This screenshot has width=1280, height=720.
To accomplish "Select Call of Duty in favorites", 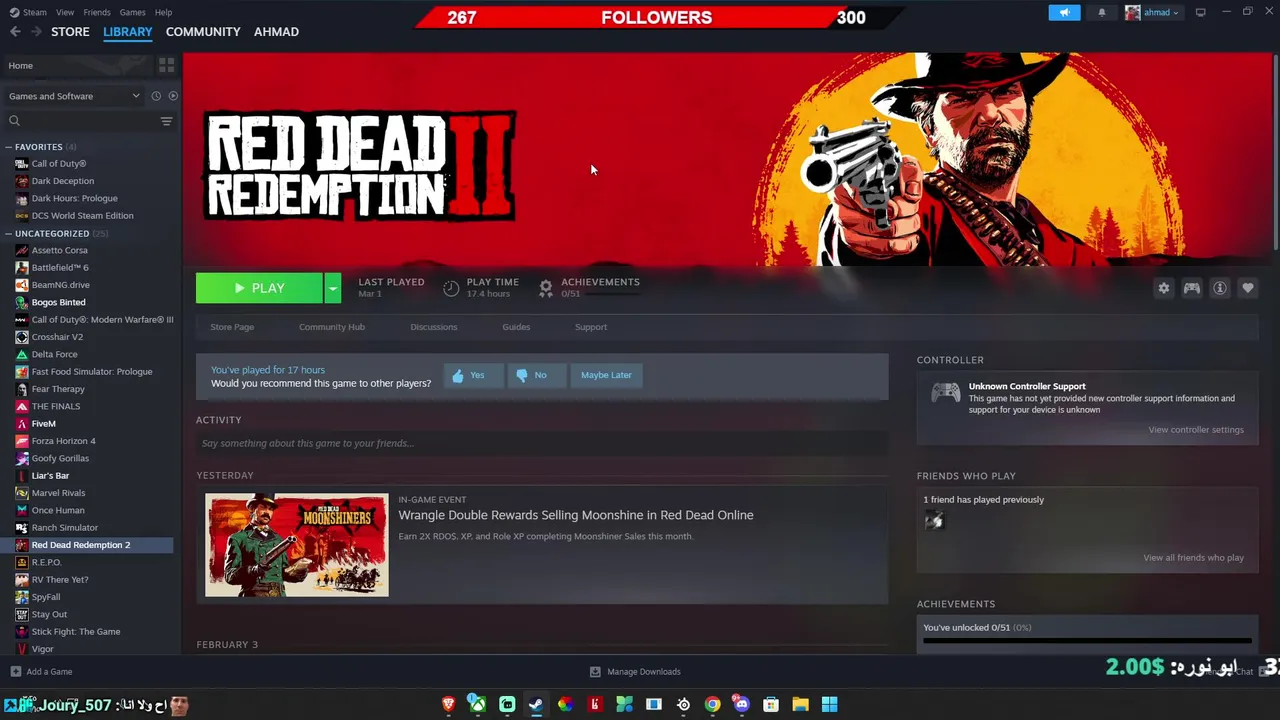I will (x=59, y=164).
